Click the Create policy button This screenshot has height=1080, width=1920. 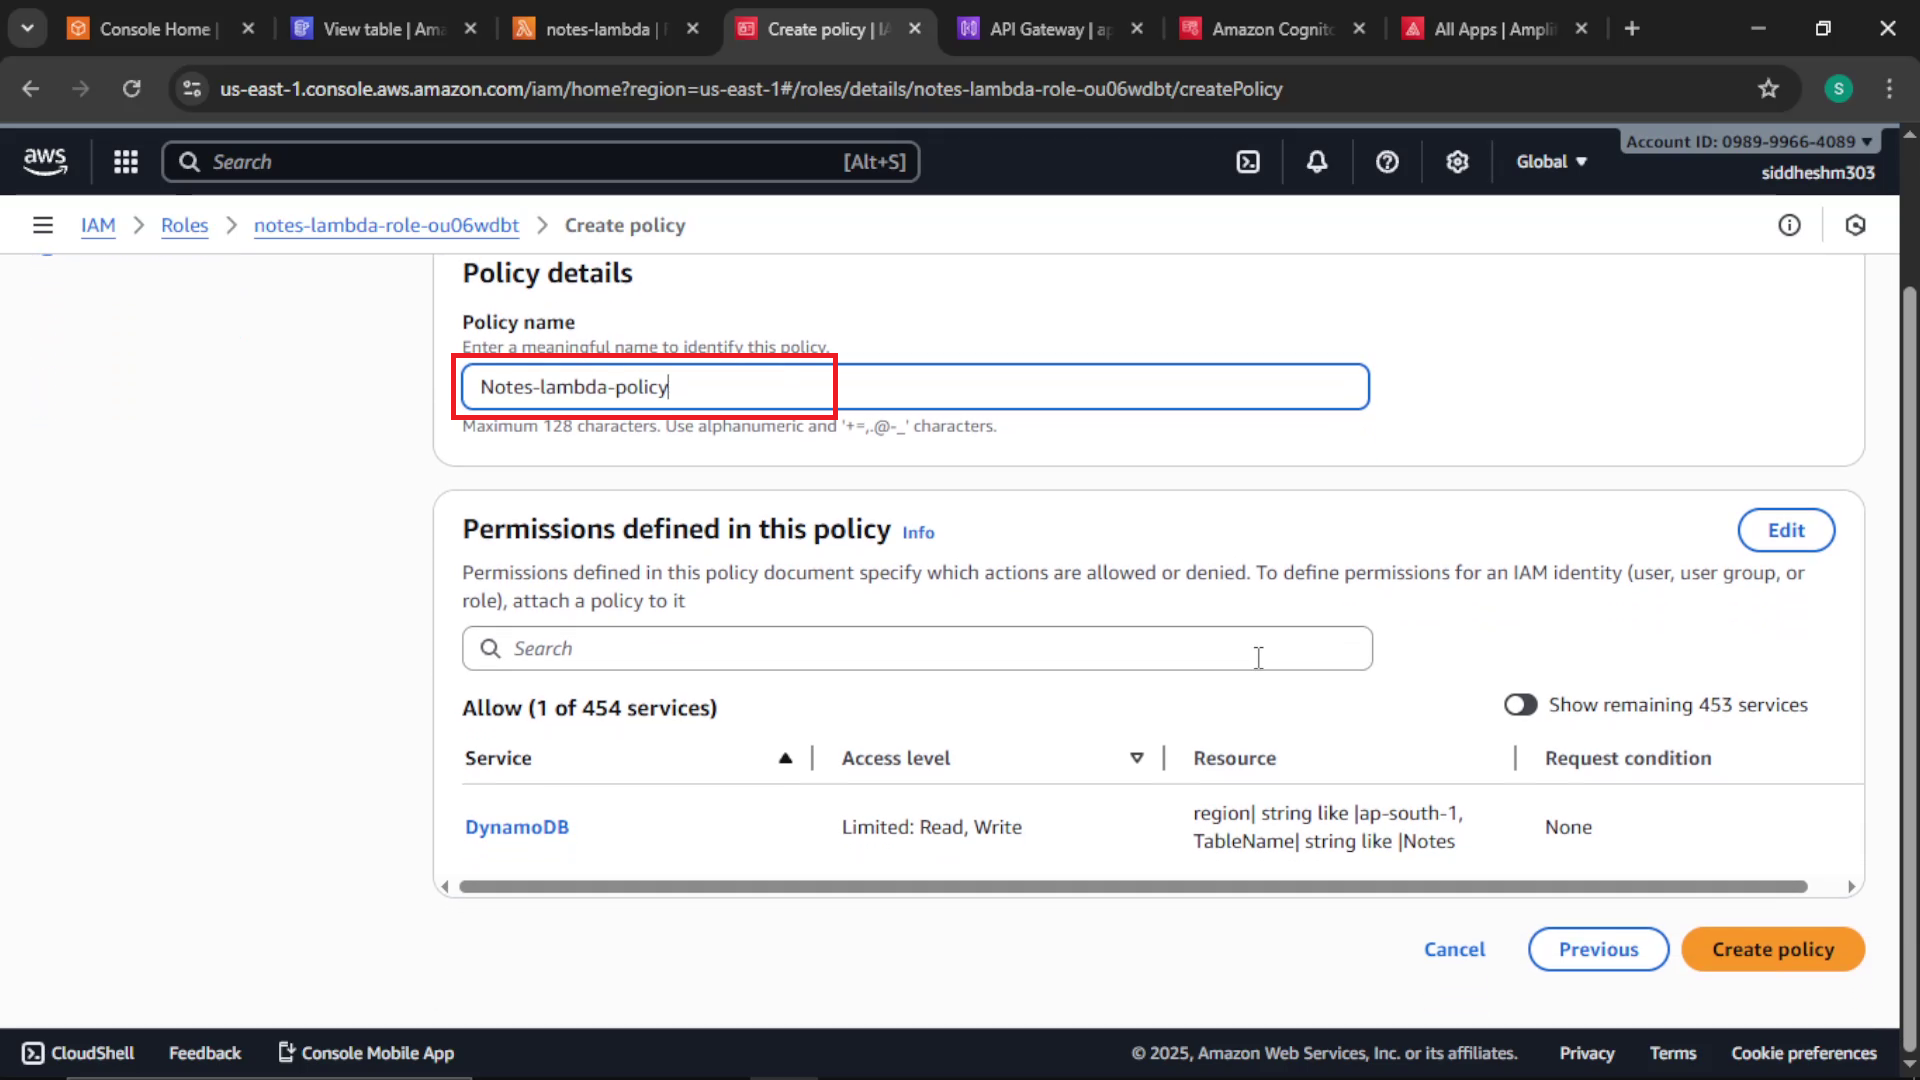[1773, 949]
